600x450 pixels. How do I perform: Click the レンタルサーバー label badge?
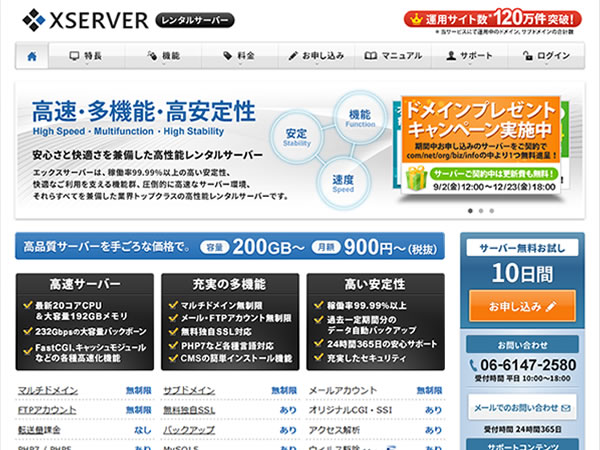click(195, 20)
